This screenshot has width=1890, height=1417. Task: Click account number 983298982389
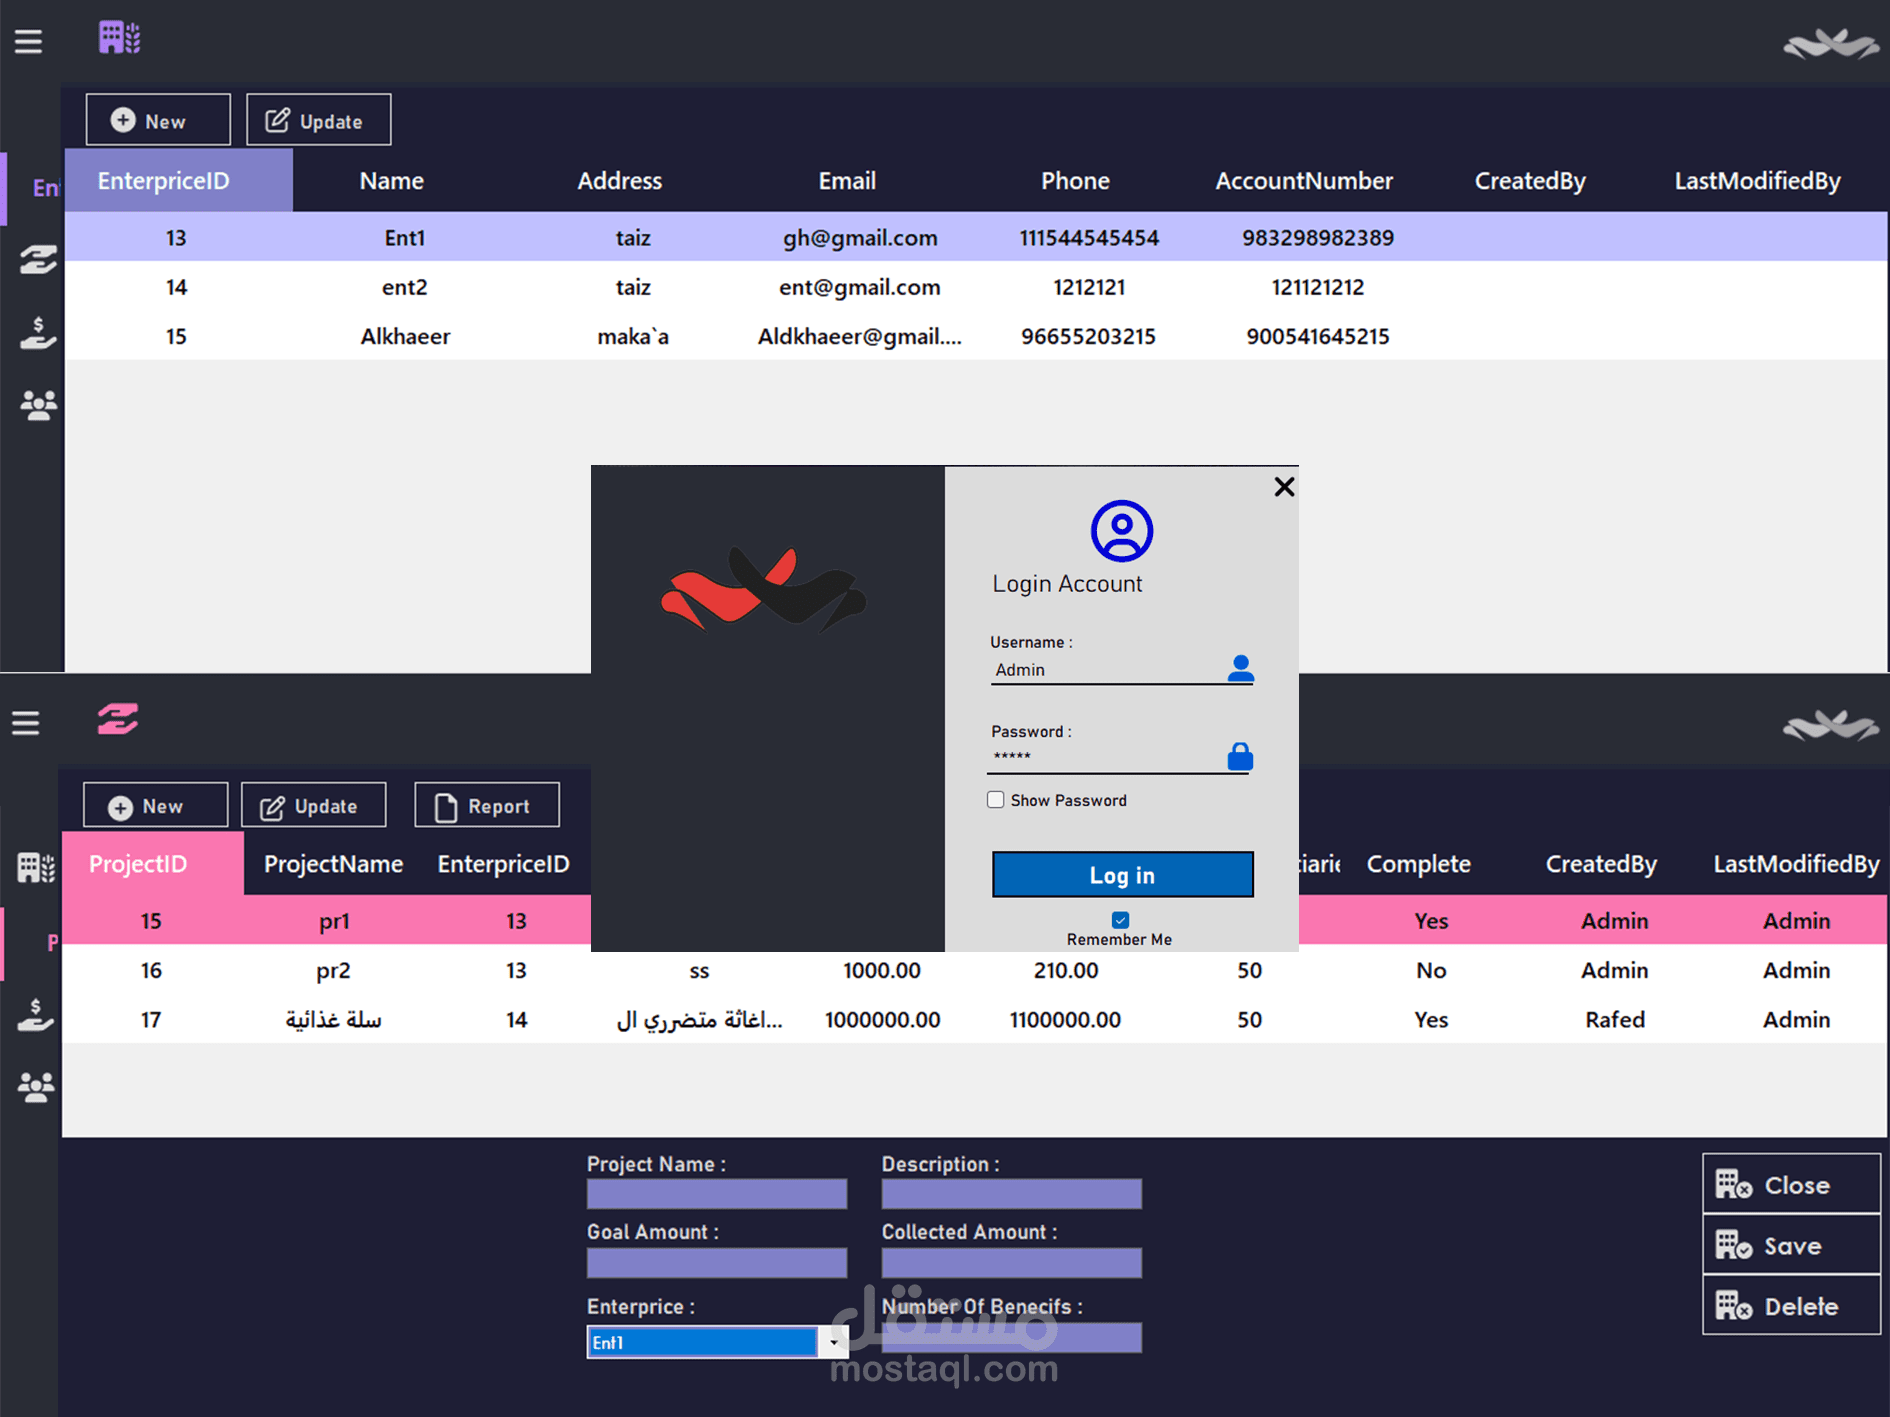1317,237
